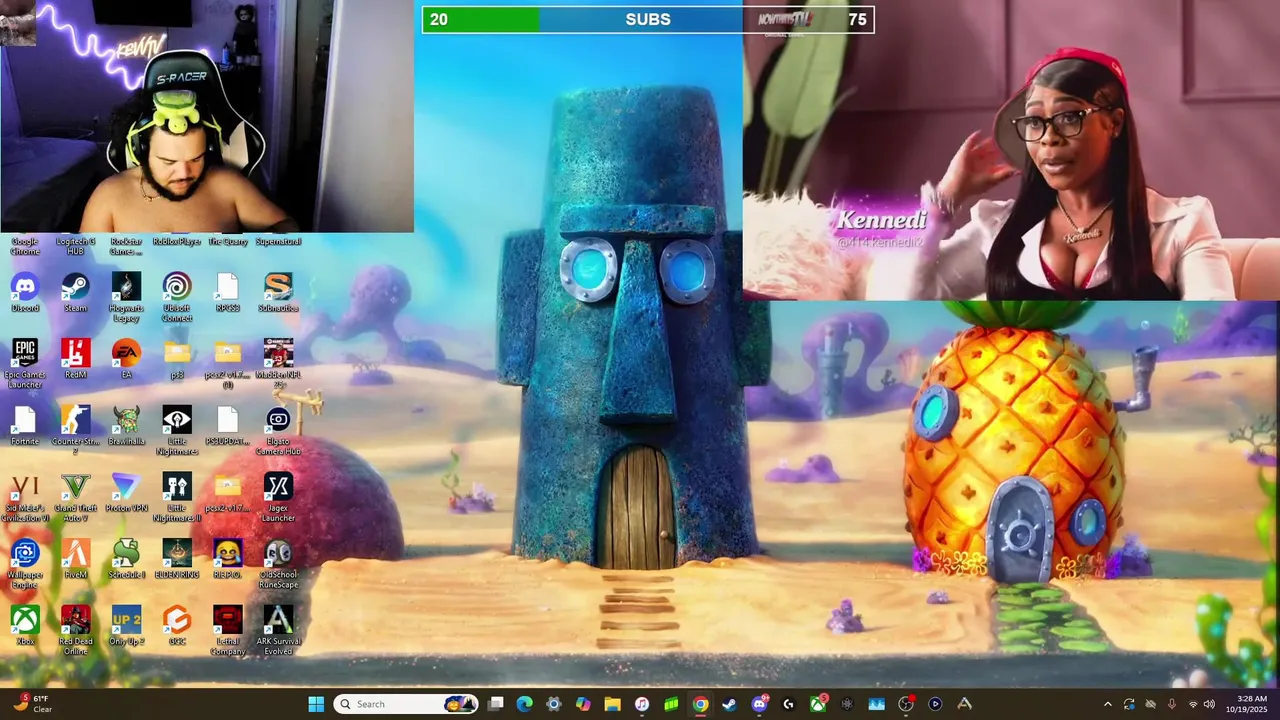
Task: Select the pcsx2 folder ending in (1)
Action: (227, 364)
